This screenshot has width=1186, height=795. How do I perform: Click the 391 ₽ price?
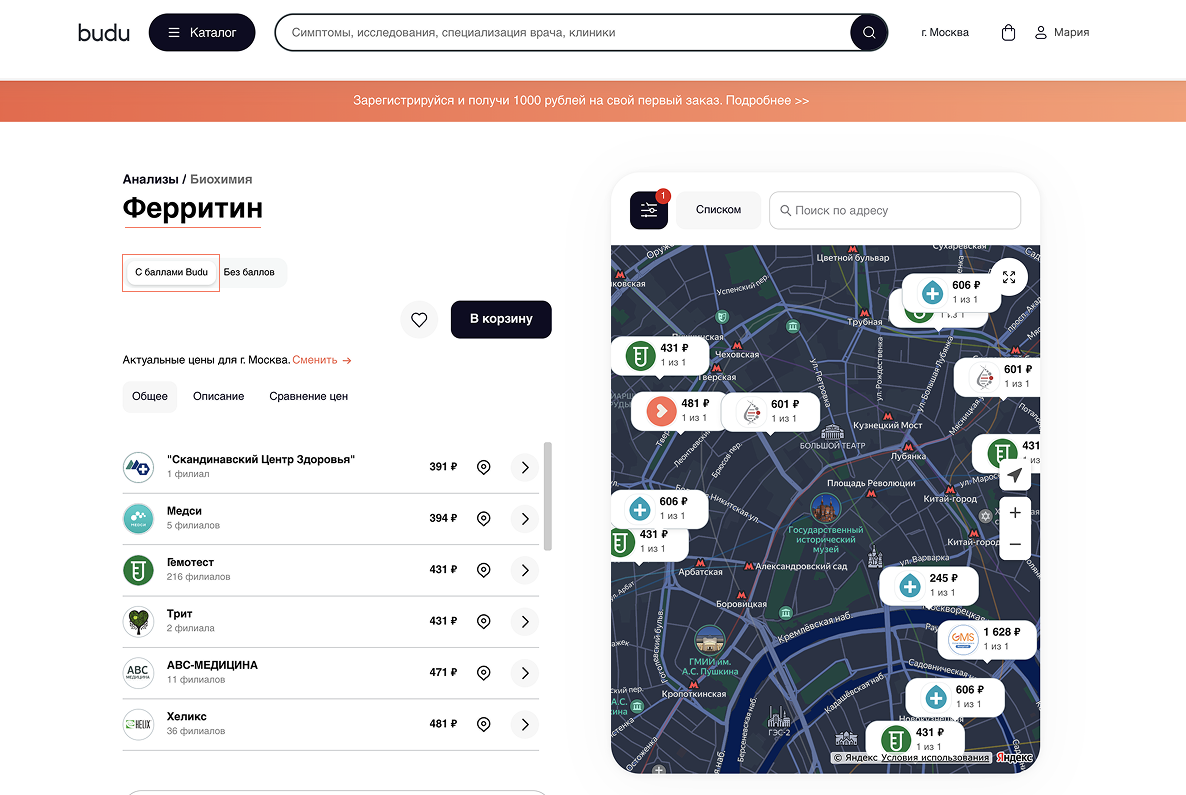443,467
